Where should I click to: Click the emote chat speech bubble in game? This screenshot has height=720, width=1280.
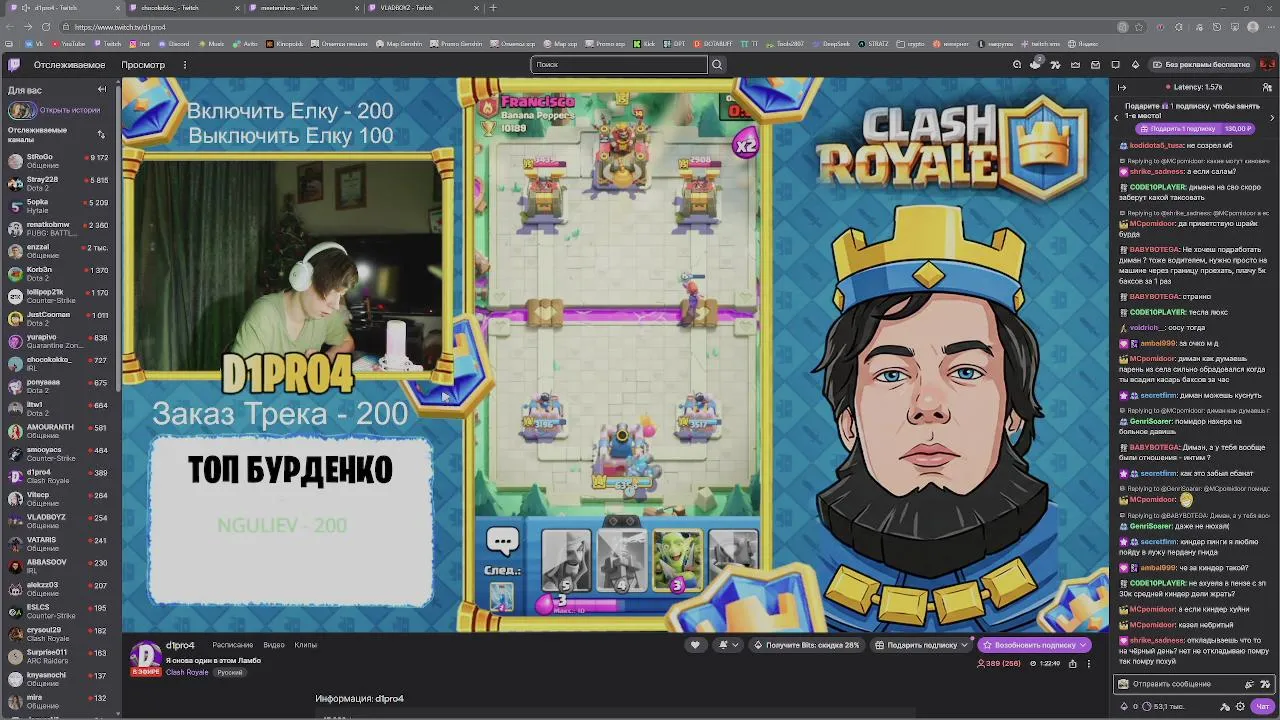point(502,542)
